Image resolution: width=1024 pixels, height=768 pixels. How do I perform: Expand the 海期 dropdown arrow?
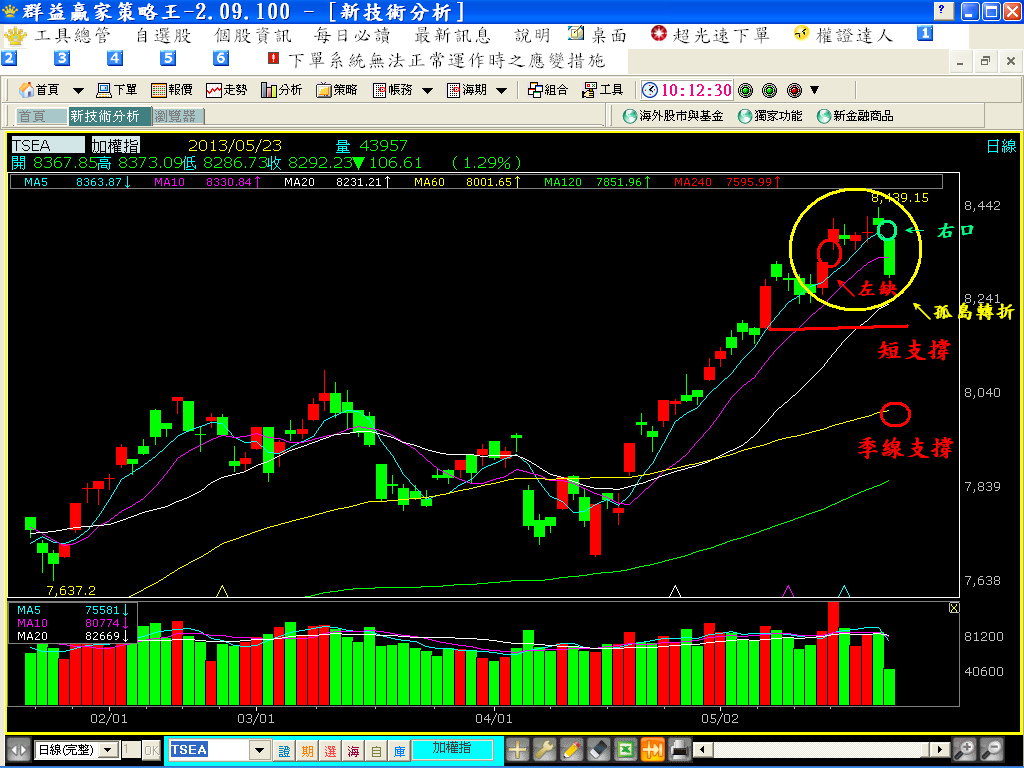point(502,91)
